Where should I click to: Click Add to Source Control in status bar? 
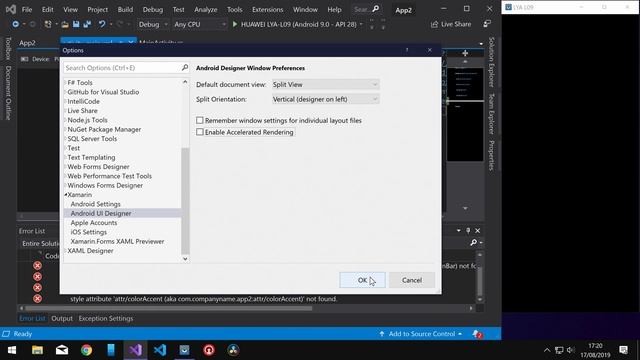pos(422,334)
